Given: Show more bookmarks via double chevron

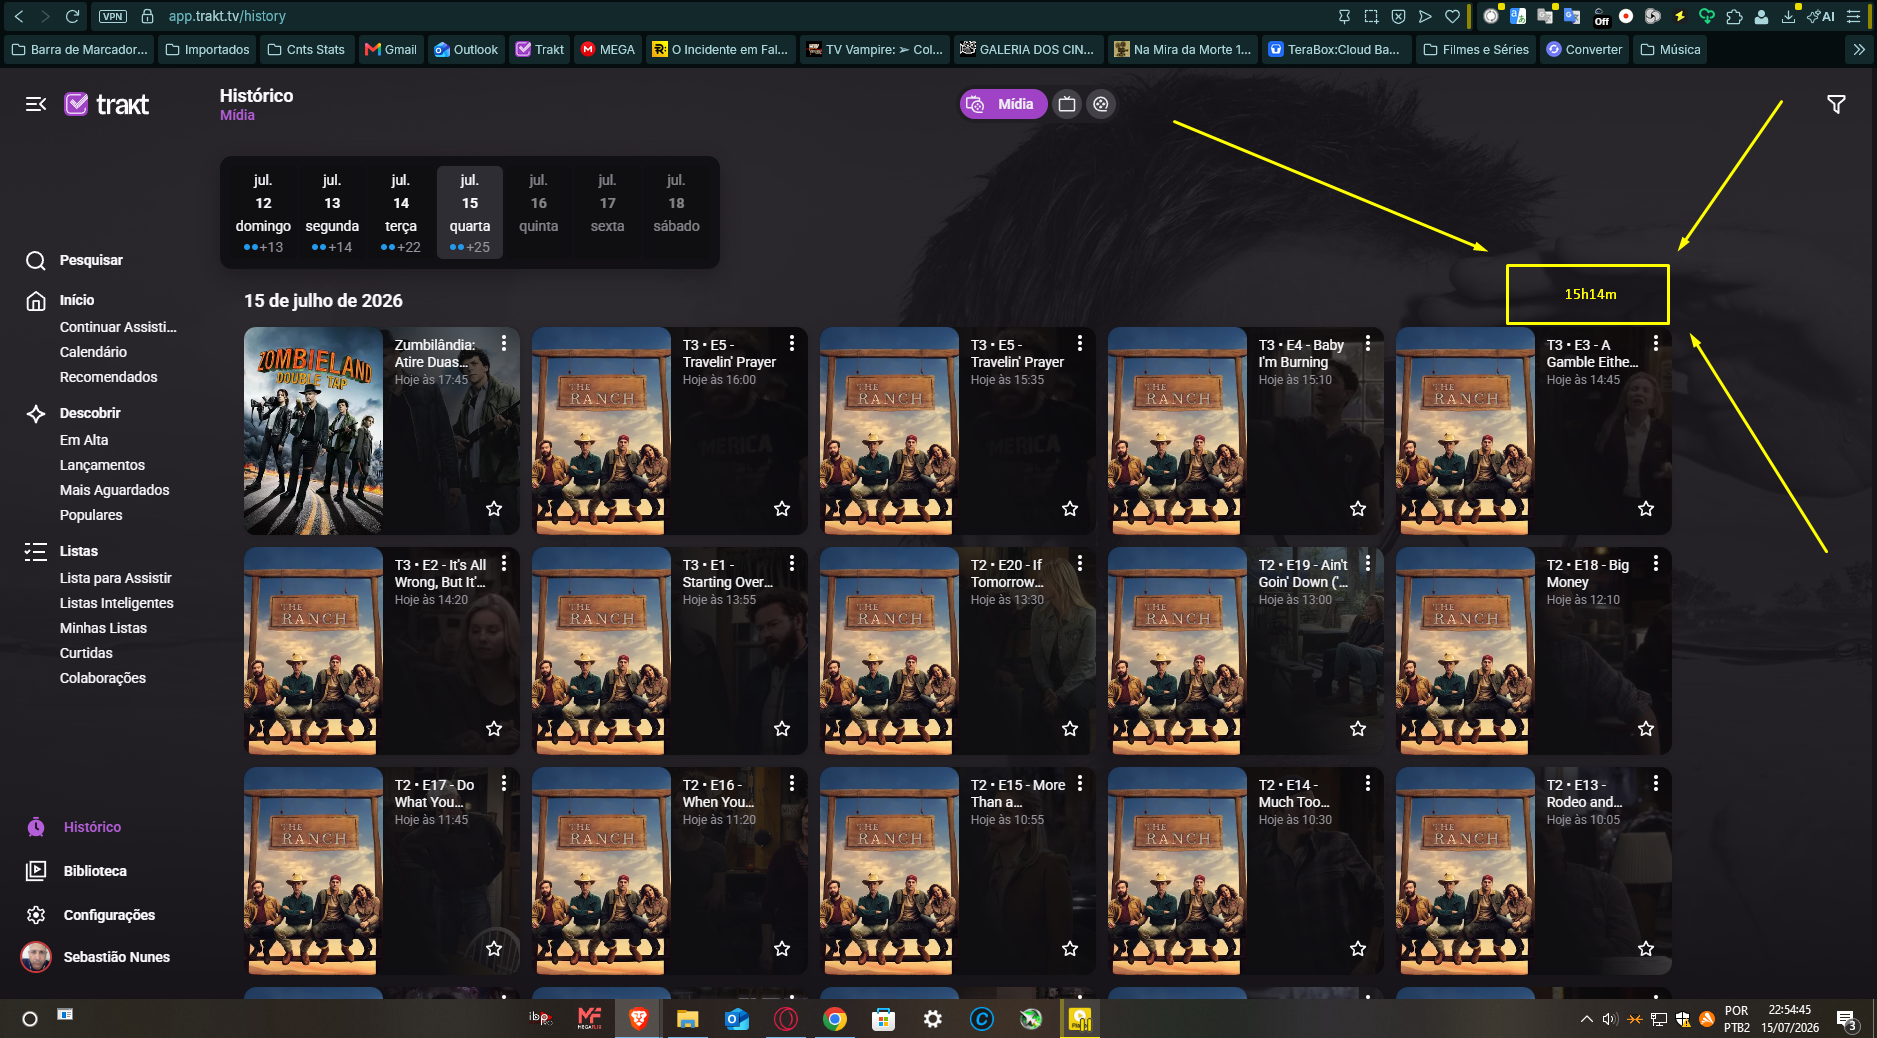Looking at the screenshot, I should 1859,49.
